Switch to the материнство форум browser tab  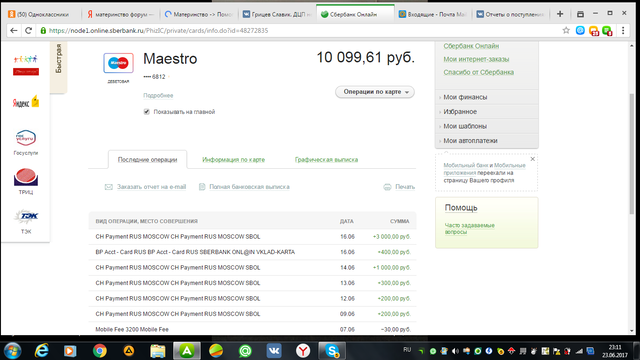[121, 14]
